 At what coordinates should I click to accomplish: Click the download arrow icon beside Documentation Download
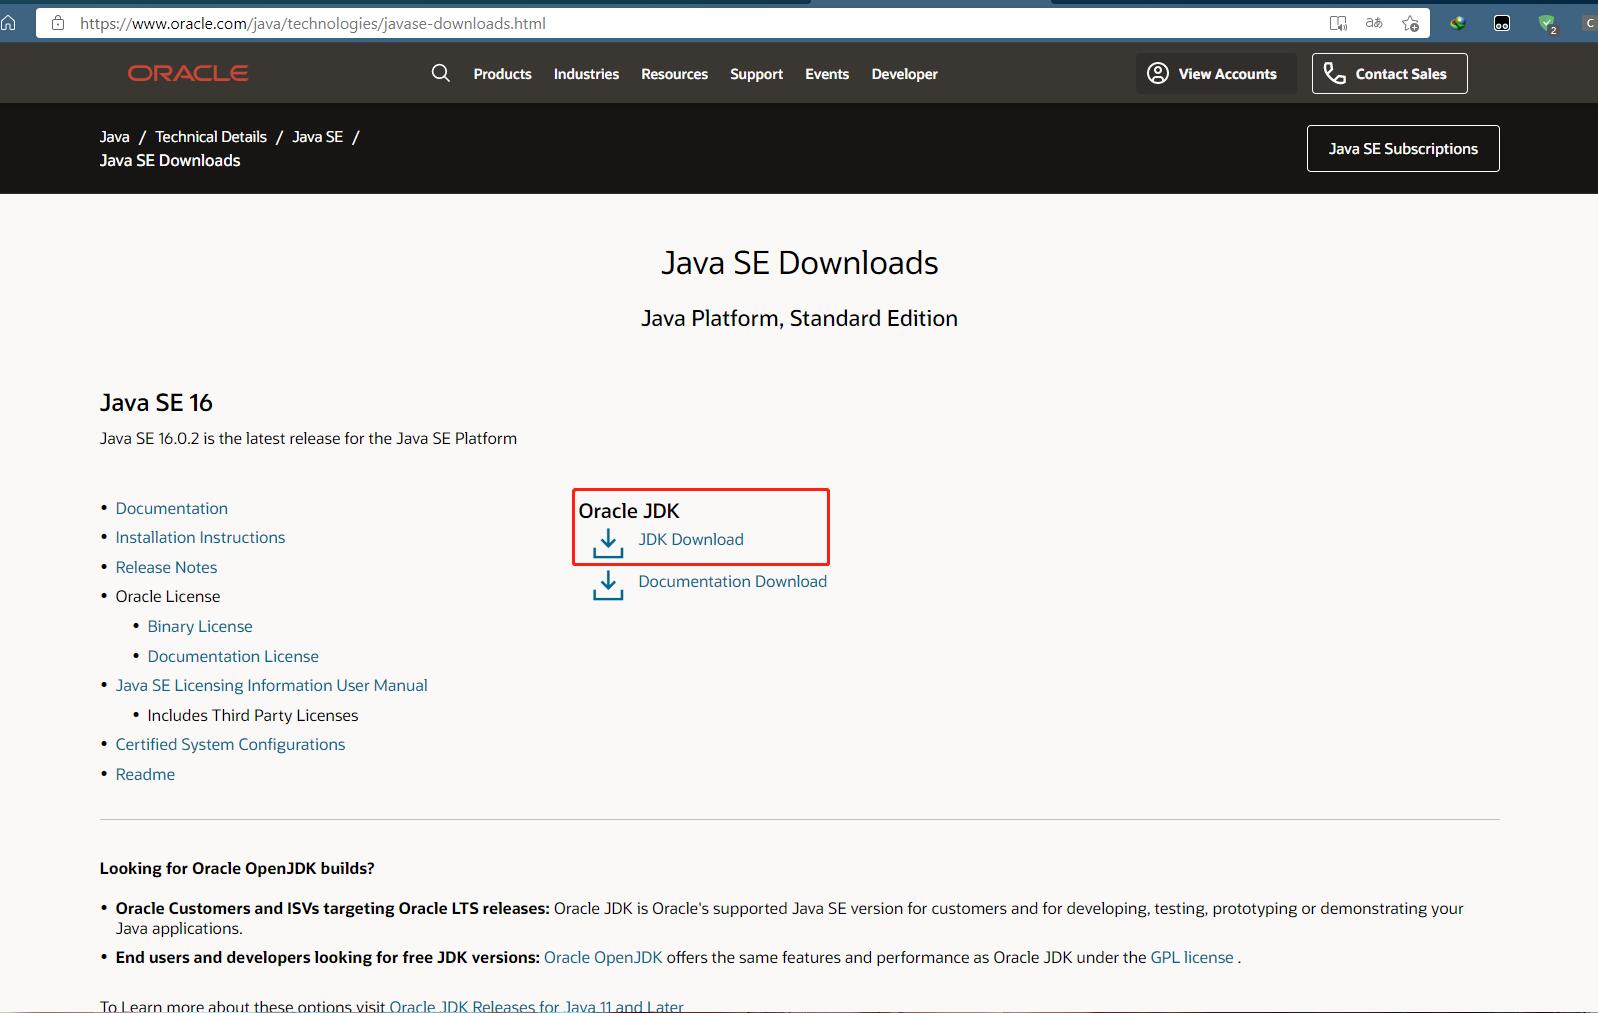point(608,585)
